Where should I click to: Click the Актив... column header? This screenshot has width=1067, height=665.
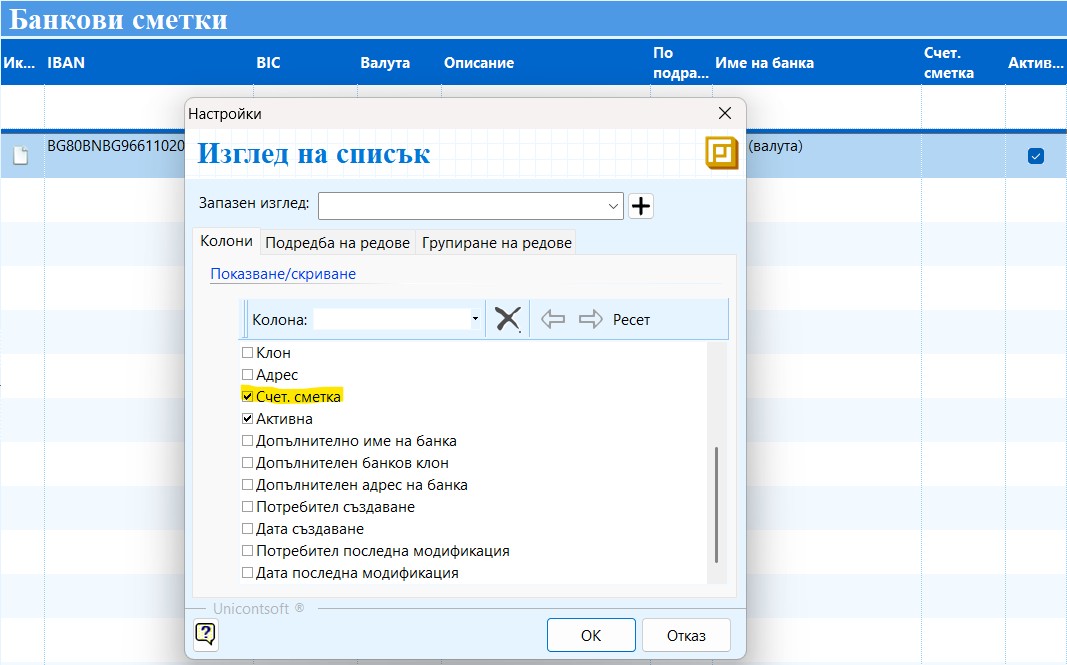click(1035, 63)
